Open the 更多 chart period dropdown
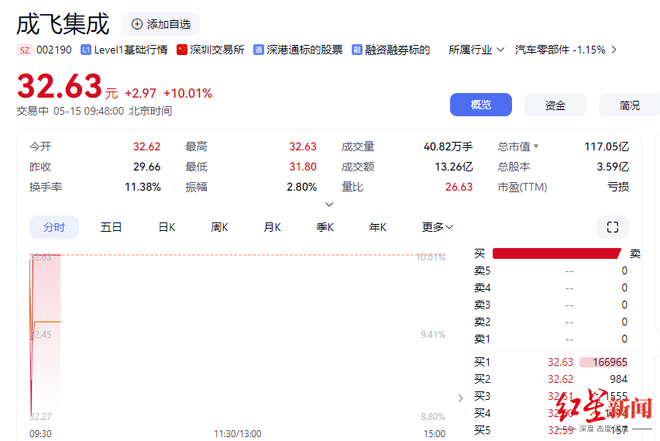 click(x=437, y=227)
